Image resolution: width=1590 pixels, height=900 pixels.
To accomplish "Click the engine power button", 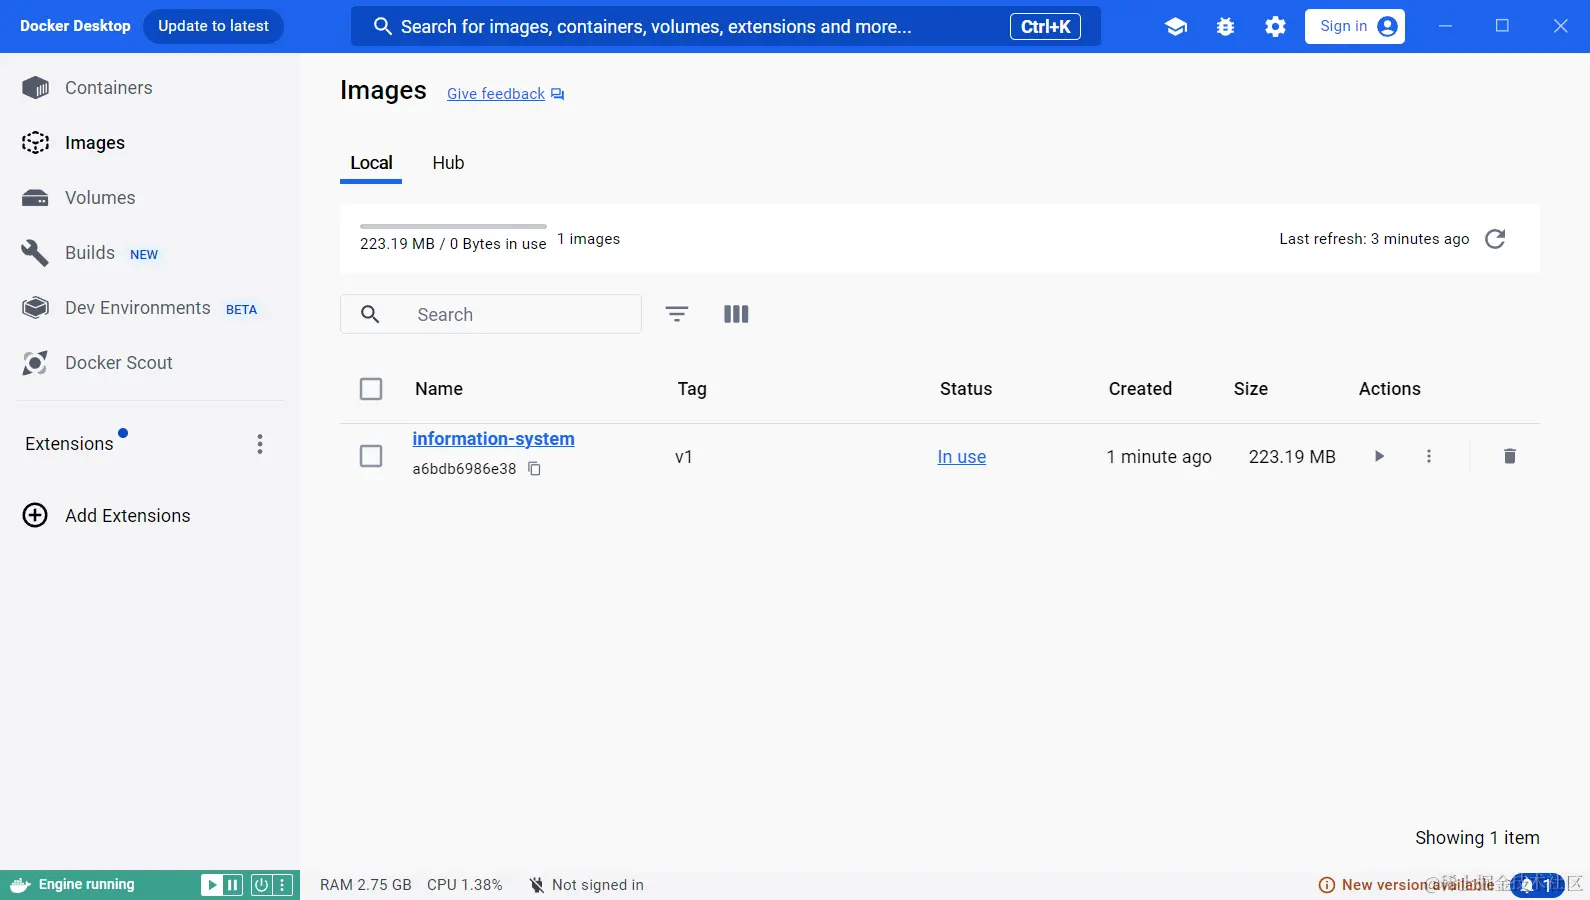I will coord(261,885).
